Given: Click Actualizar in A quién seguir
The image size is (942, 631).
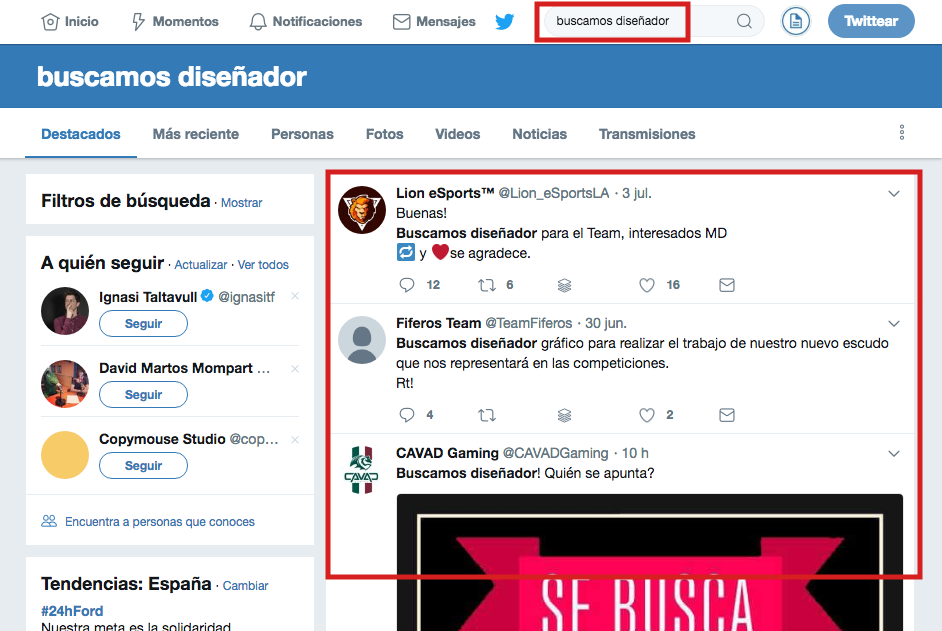Looking at the screenshot, I should click(x=201, y=264).
